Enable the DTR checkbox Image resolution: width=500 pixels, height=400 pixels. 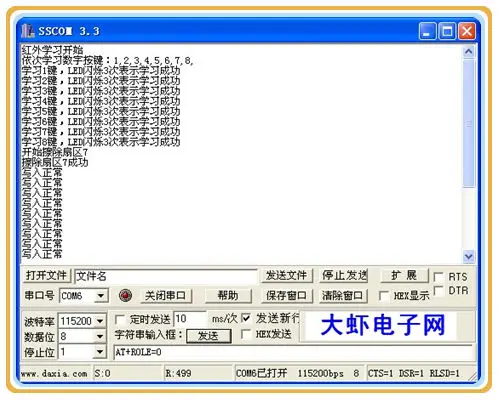pos(438,291)
